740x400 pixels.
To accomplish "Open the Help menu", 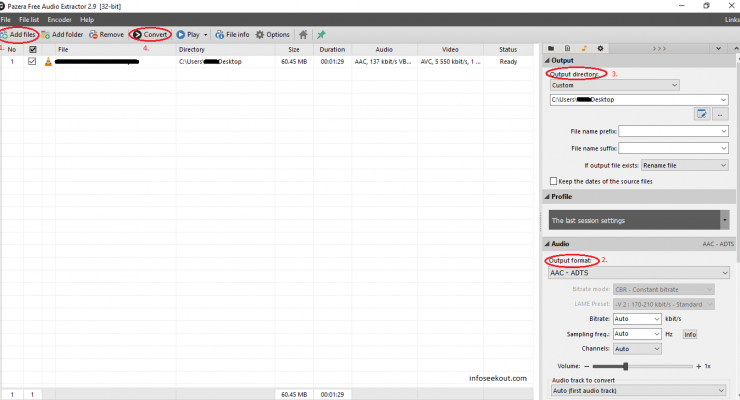I will pyautogui.click(x=87, y=20).
